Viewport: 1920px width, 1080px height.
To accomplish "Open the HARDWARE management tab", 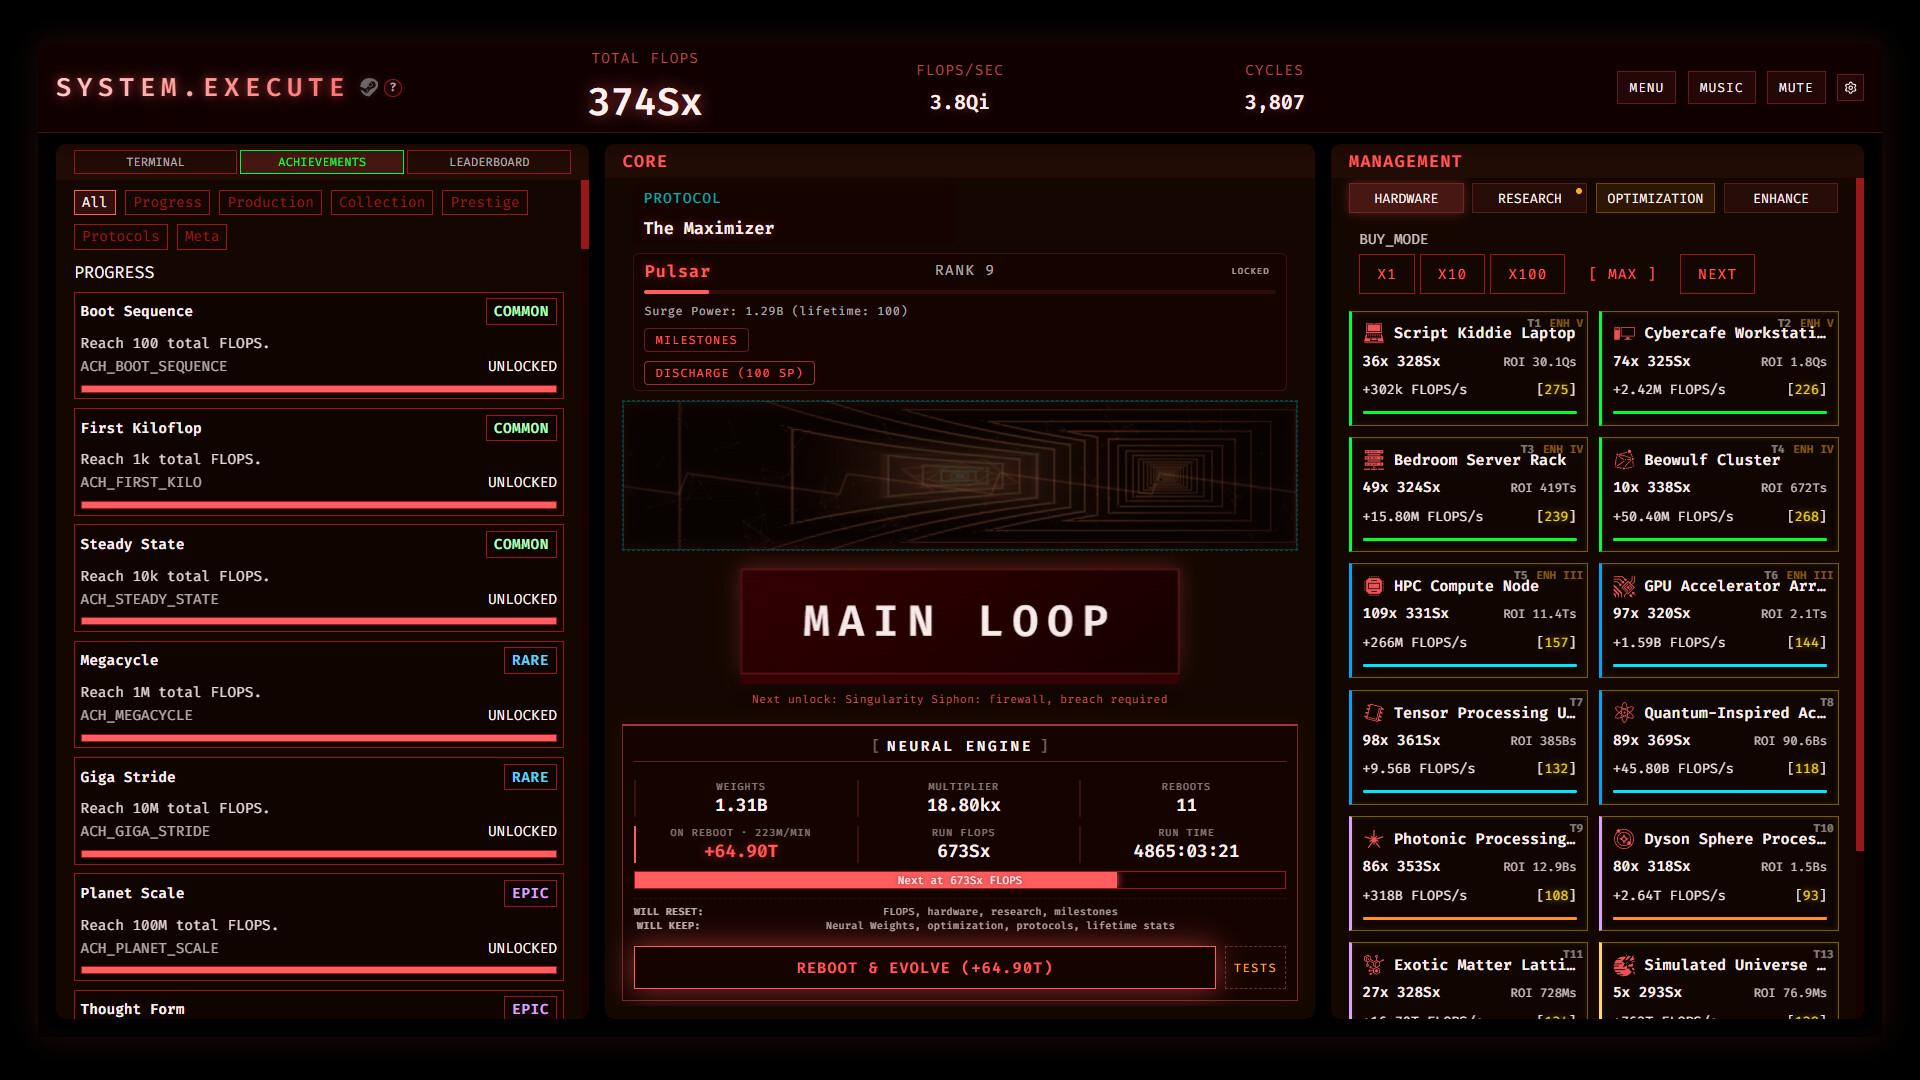I will [1406, 198].
